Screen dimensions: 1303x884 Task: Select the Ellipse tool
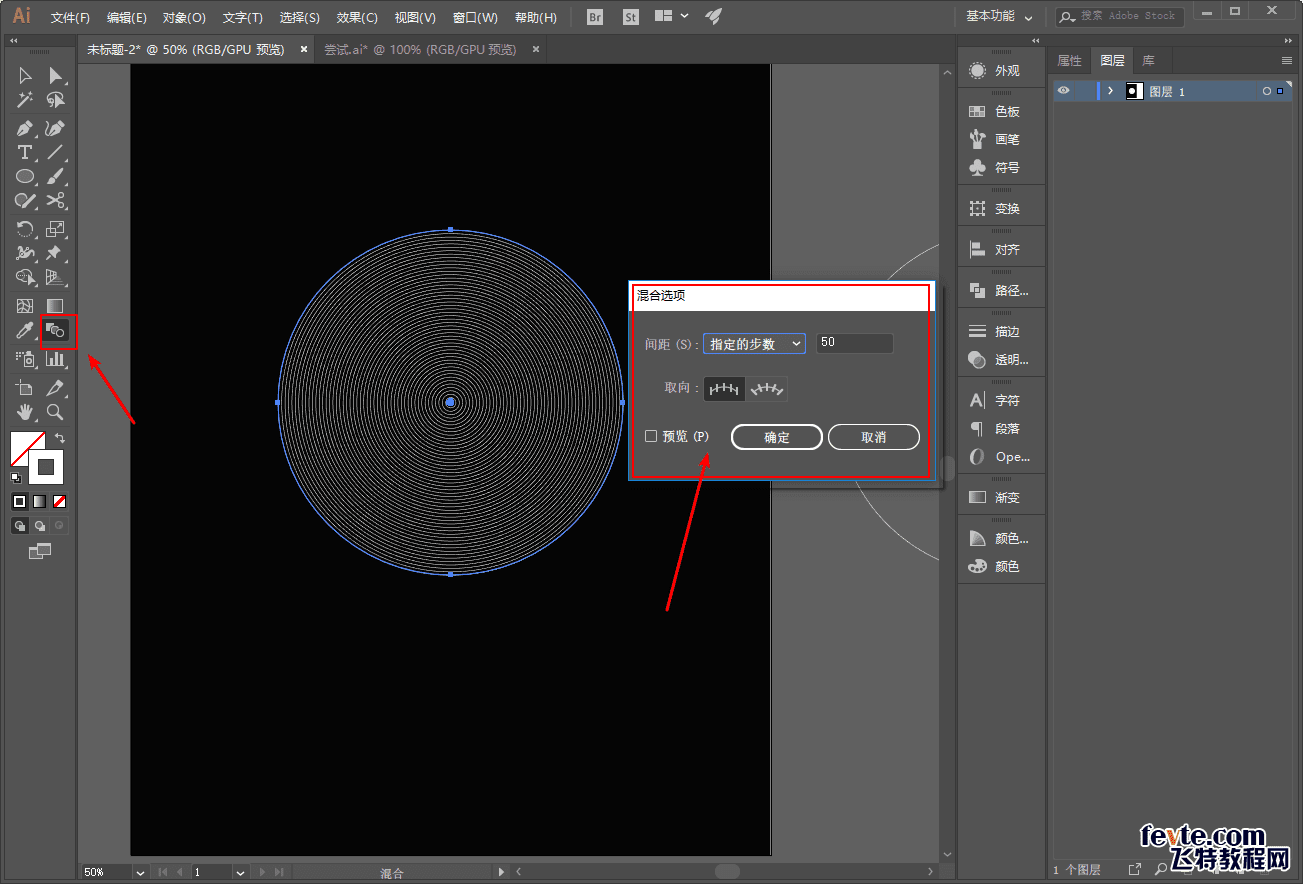point(25,177)
